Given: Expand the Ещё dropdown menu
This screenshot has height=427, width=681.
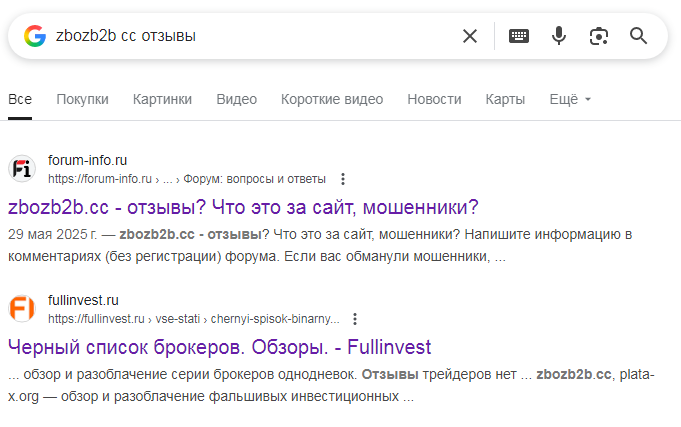Looking at the screenshot, I should [x=570, y=99].
